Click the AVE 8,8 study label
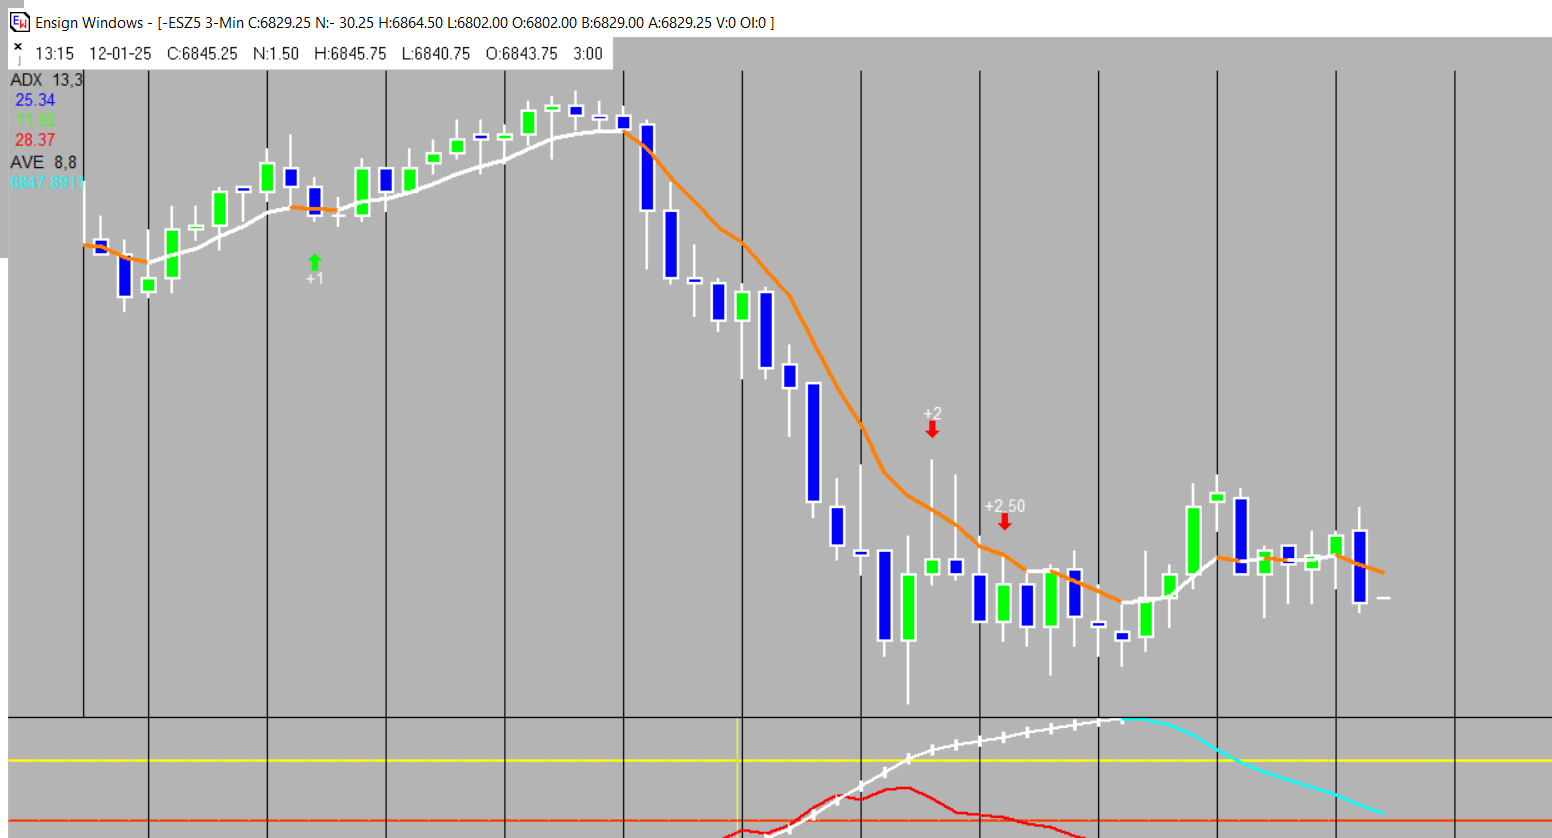The image size is (1552, 838). pos(43,162)
